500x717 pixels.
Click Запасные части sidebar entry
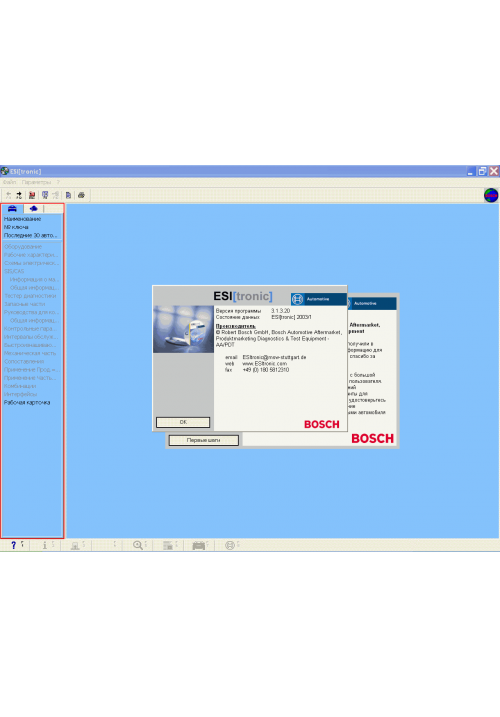coord(25,304)
